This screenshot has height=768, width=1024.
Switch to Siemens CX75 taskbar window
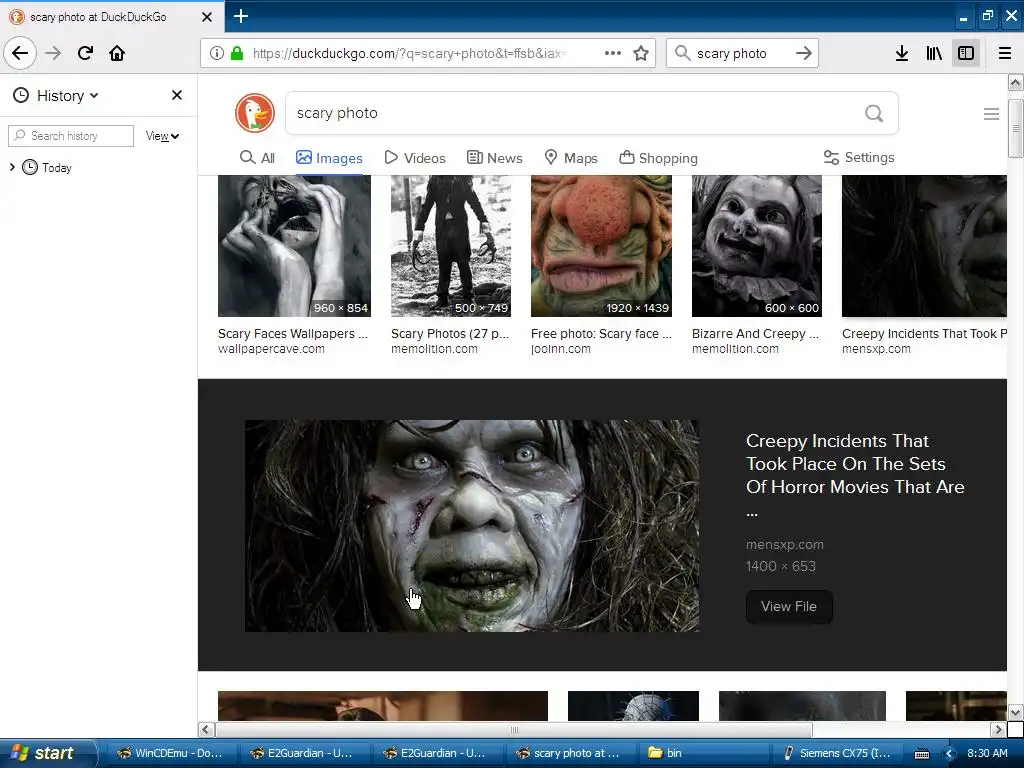pyautogui.click(x=839, y=753)
